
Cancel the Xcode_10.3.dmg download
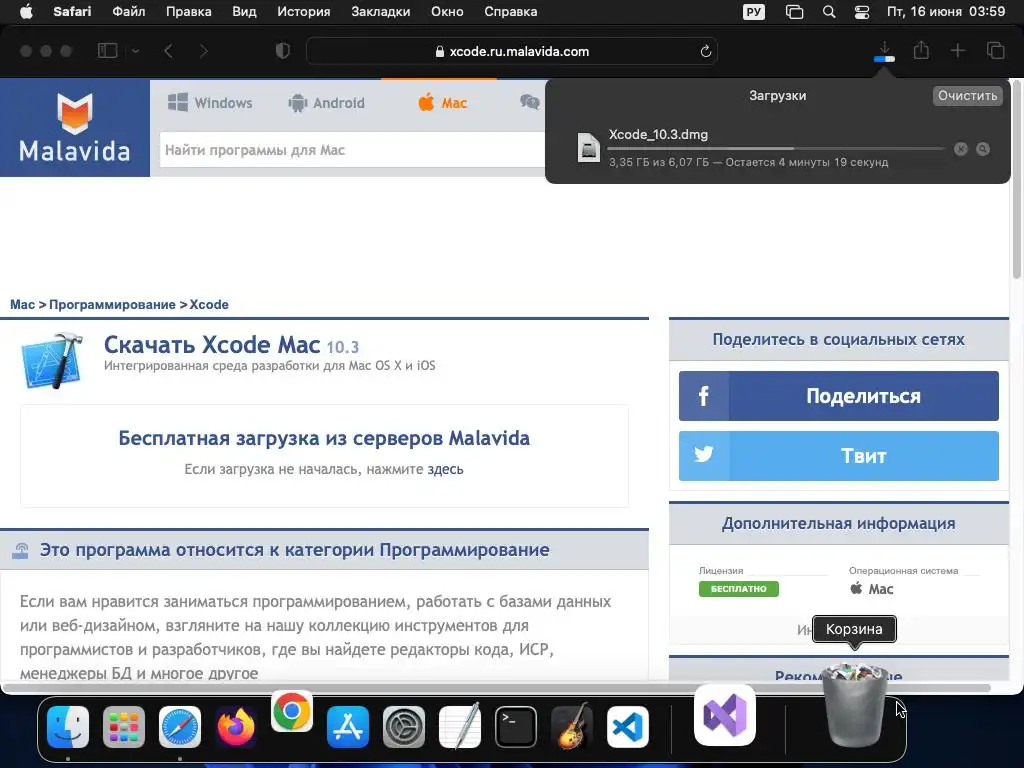tap(961, 149)
